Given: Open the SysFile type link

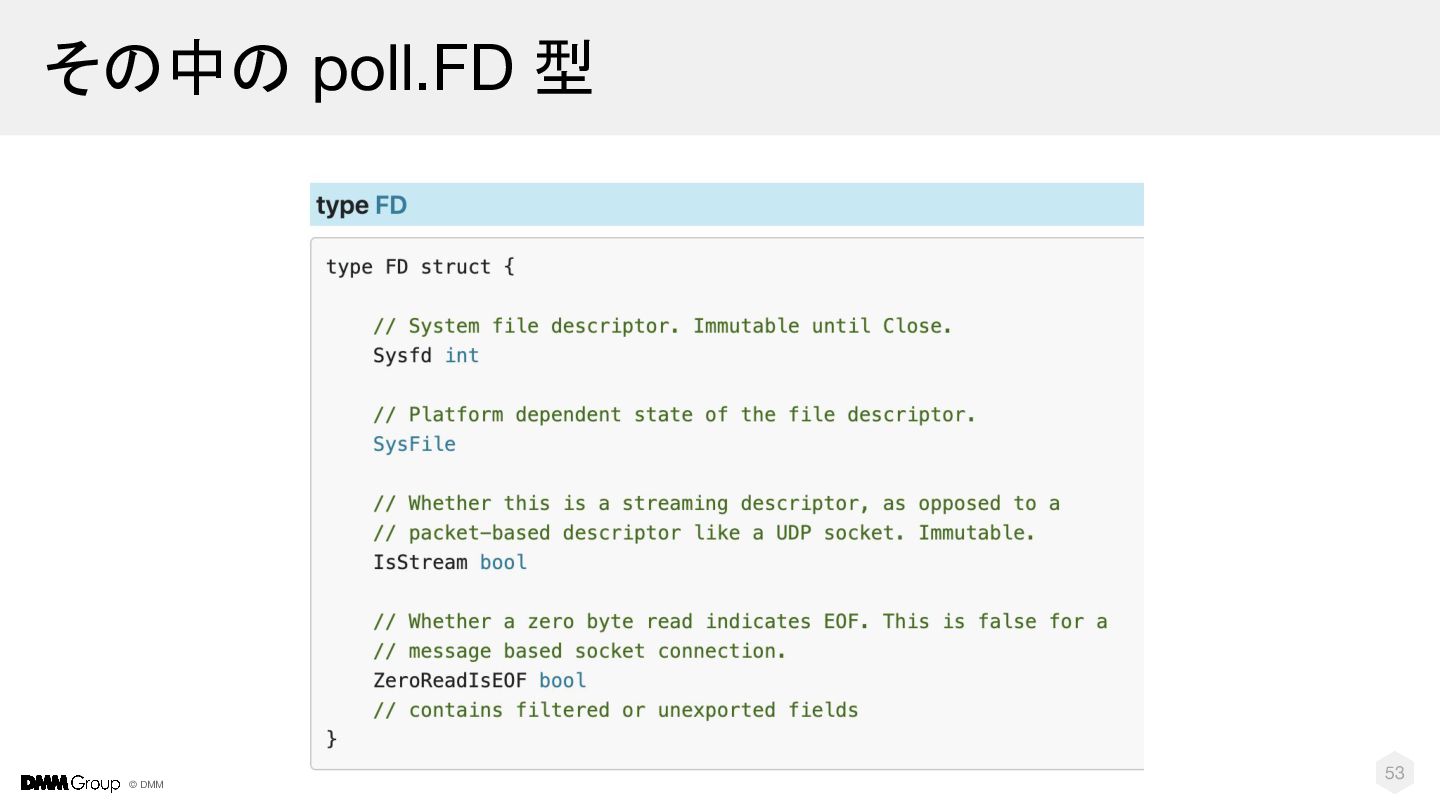Looking at the screenshot, I should (414, 444).
